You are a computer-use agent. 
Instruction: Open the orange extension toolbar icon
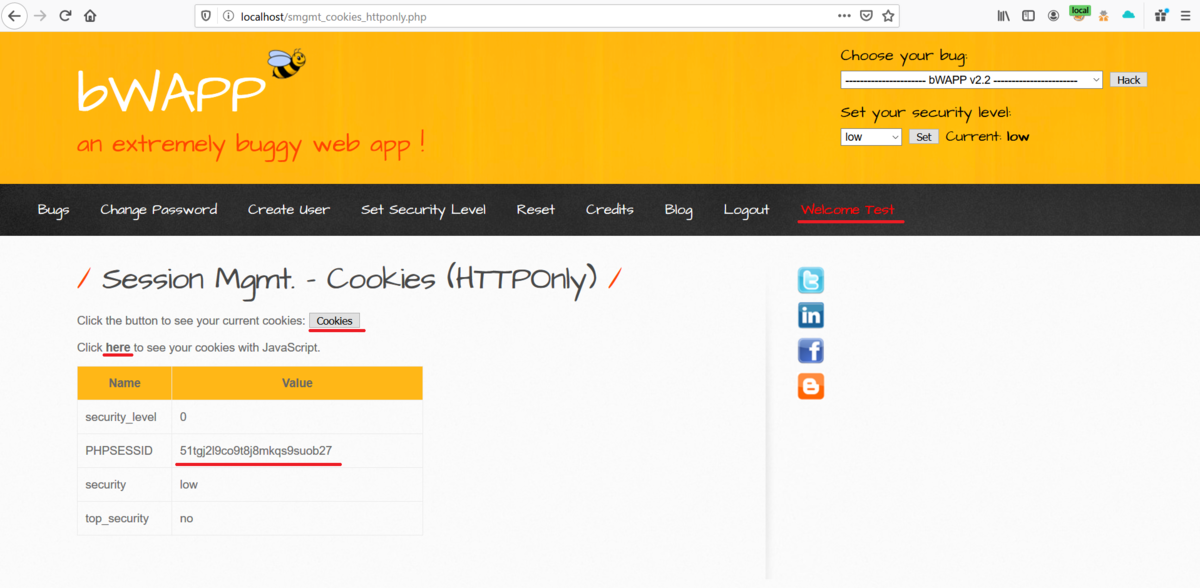click(1104, 16)
